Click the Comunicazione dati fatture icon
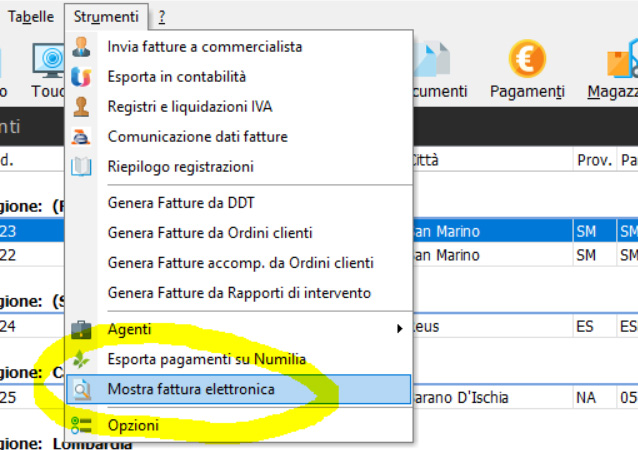The height and width of the screenshot is (450, 638). click(x=81, y=137)
